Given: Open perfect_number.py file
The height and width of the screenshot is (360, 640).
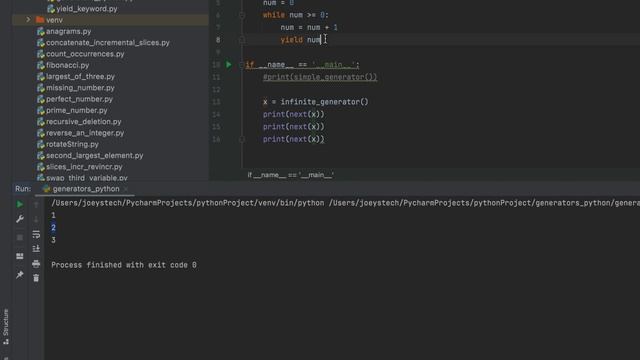Looking at the screenshot, I should (79, 99).
